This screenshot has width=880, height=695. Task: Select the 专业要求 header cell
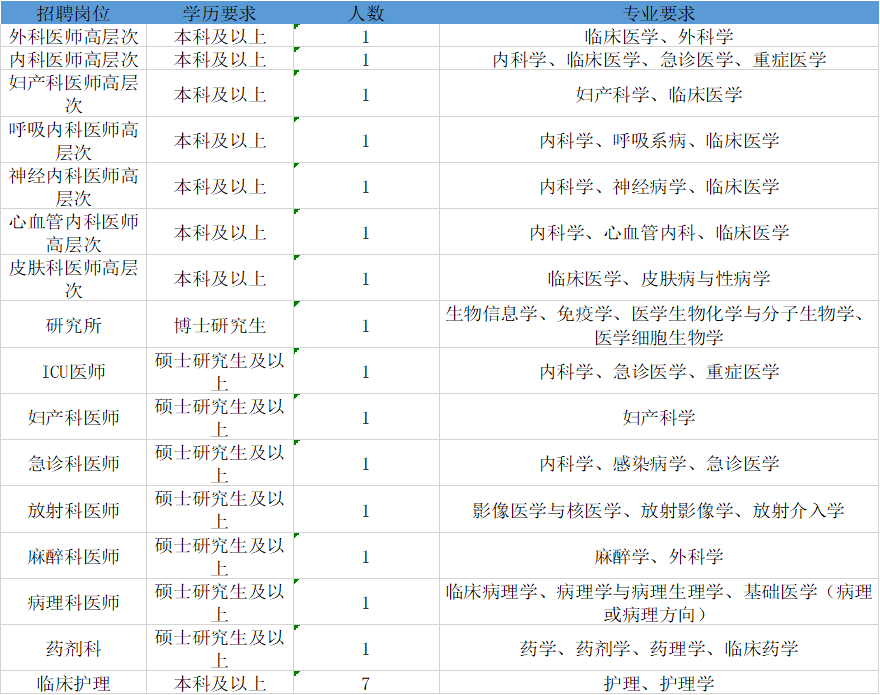click(659, 13)
